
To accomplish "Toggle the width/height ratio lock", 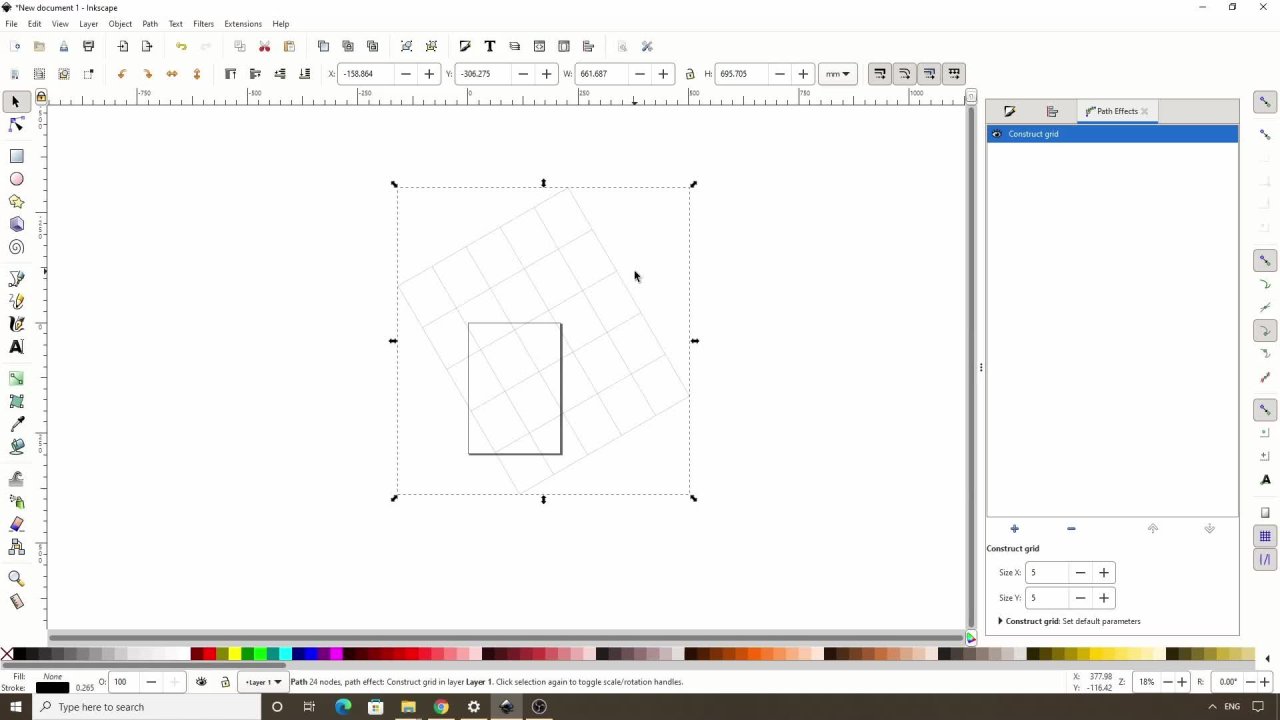I will (x=691, y=74).
